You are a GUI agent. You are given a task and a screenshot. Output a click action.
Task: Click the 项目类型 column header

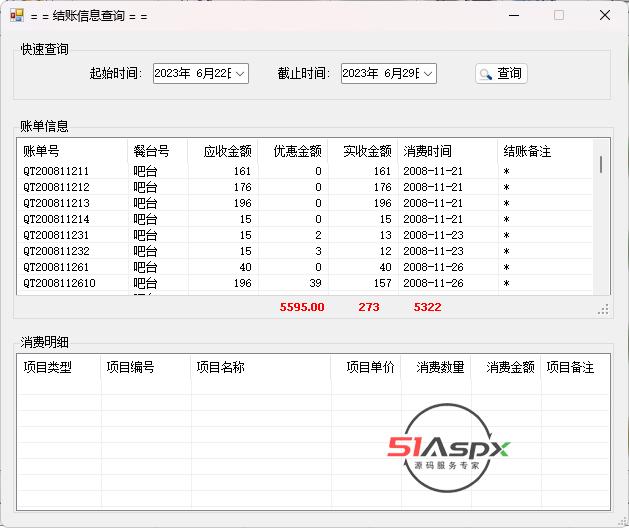47,367
